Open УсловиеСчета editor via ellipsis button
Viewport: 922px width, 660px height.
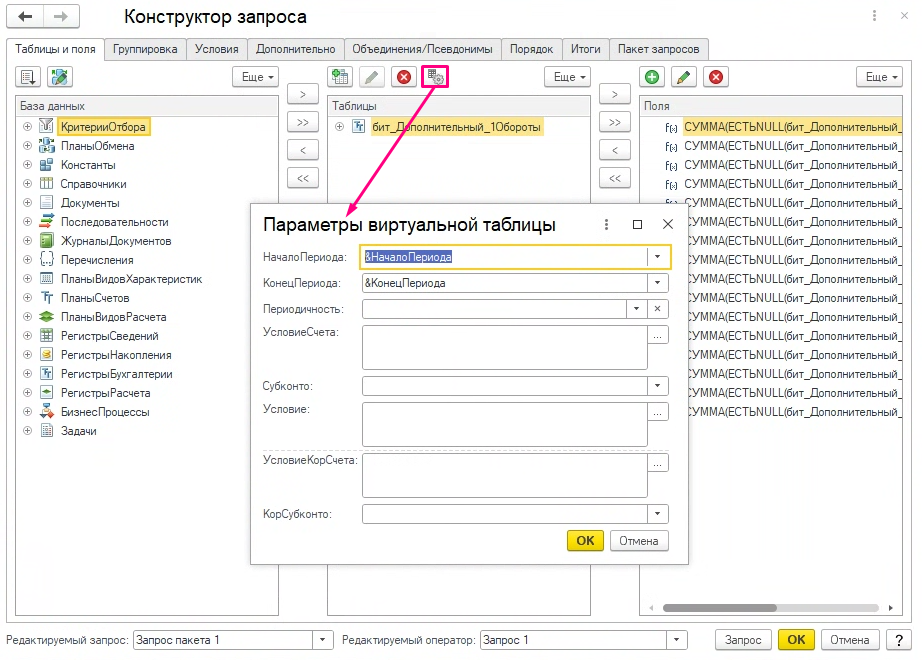658,337
